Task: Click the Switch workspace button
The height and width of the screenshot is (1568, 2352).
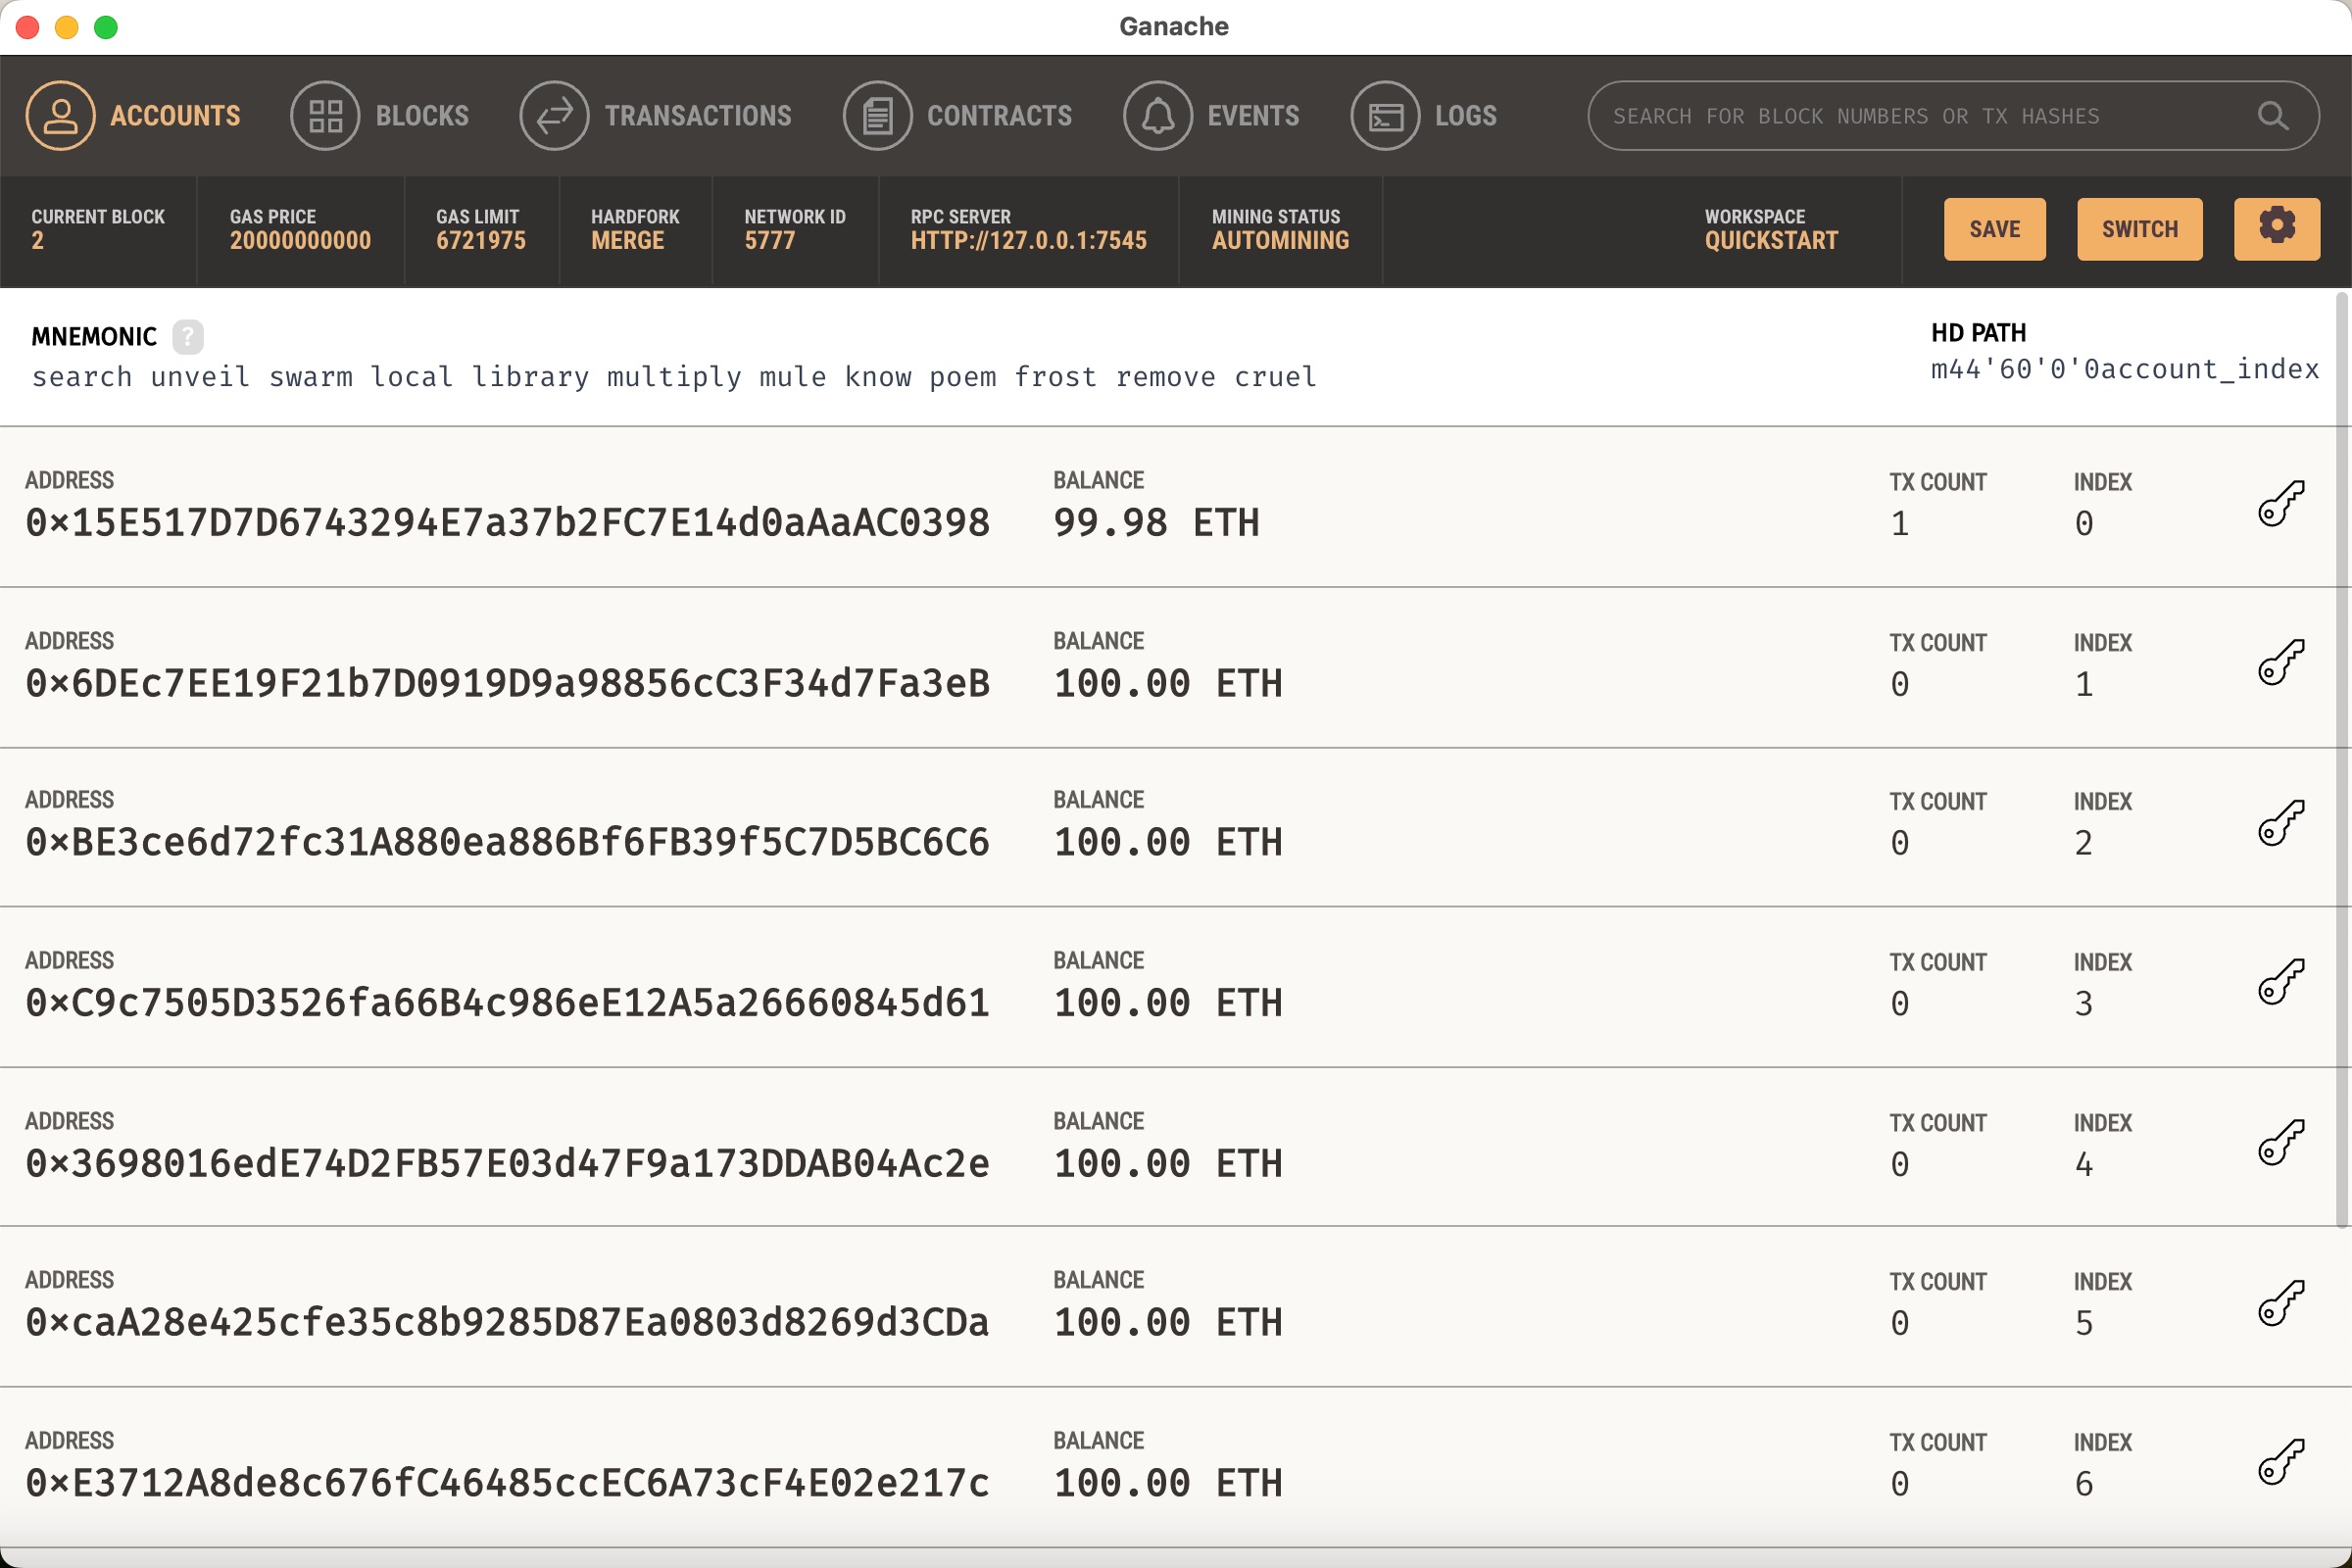Action: (x=2139, y=229)
